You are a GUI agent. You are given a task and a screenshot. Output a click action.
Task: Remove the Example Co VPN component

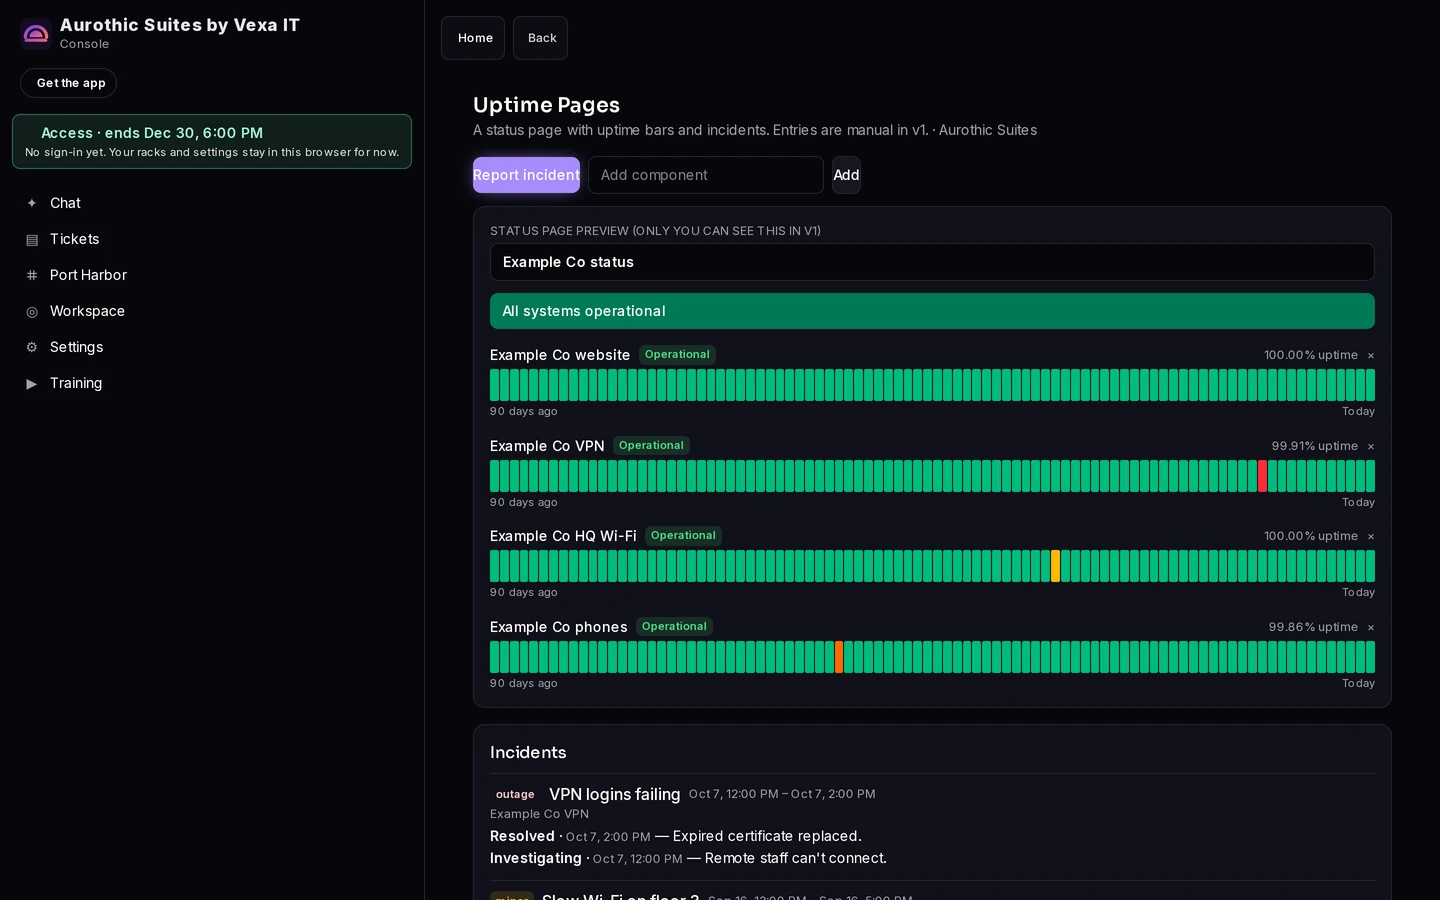coord(1370,446)
